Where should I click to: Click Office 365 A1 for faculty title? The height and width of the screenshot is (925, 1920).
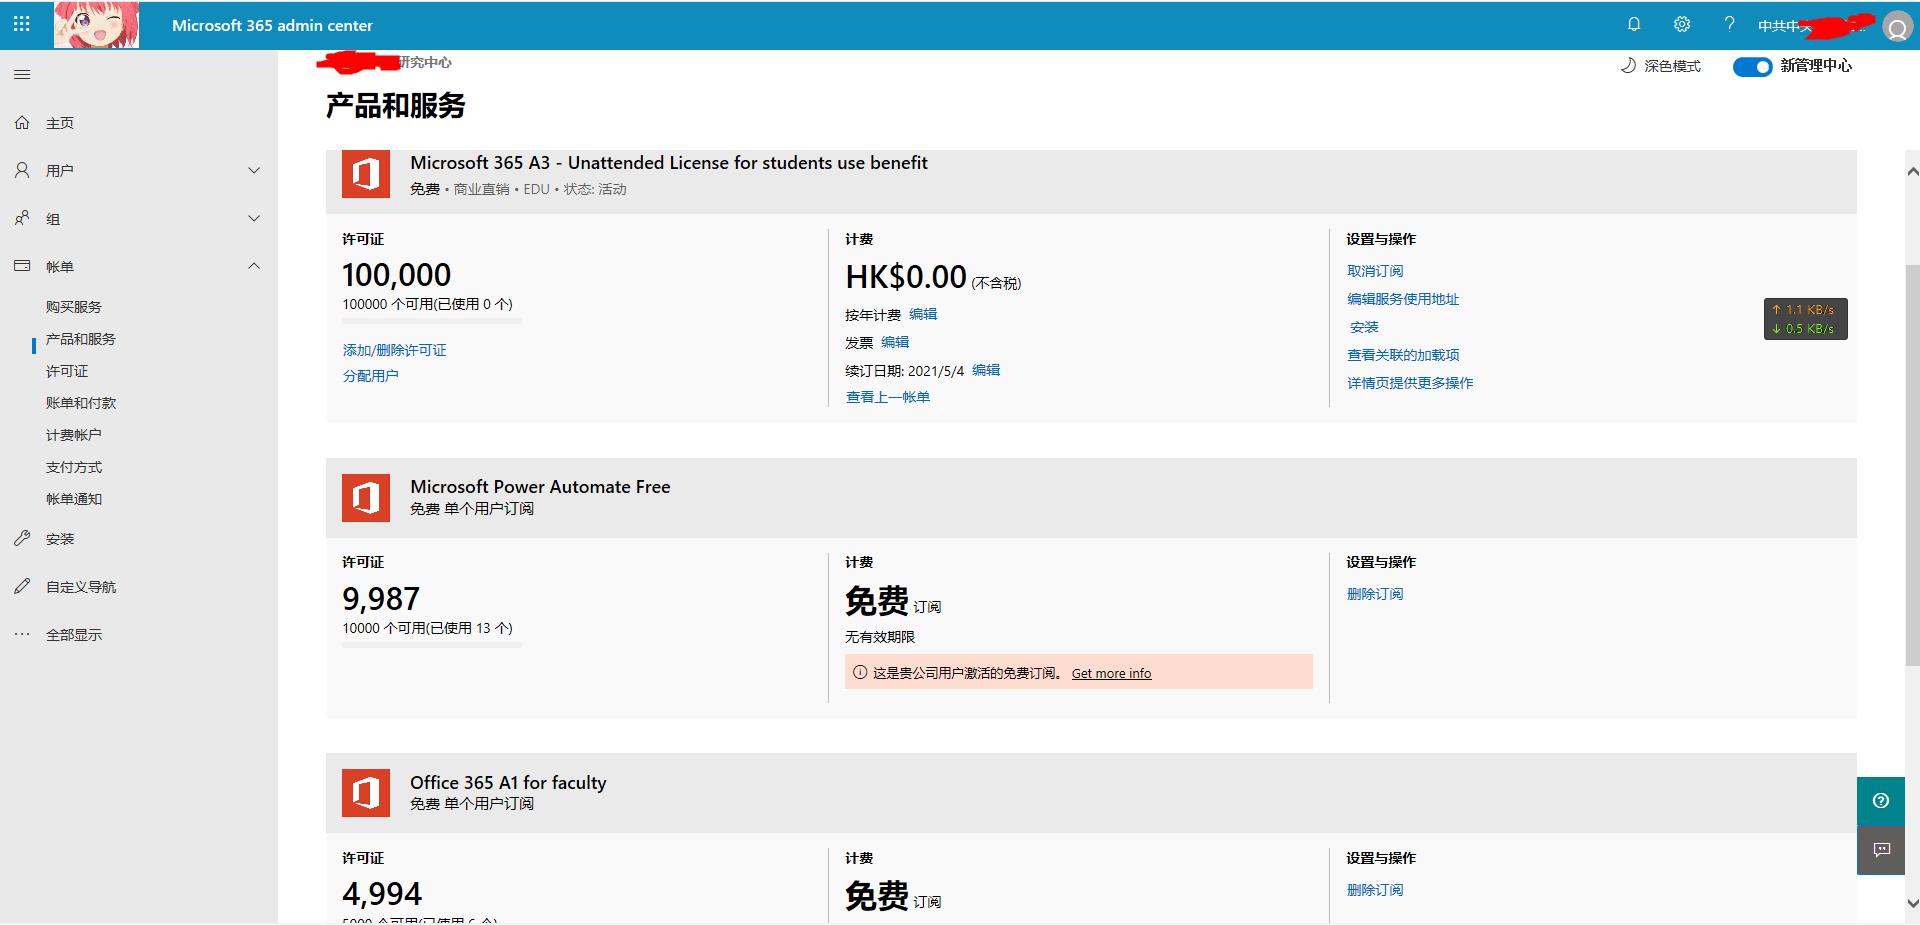tap(508, 783)
